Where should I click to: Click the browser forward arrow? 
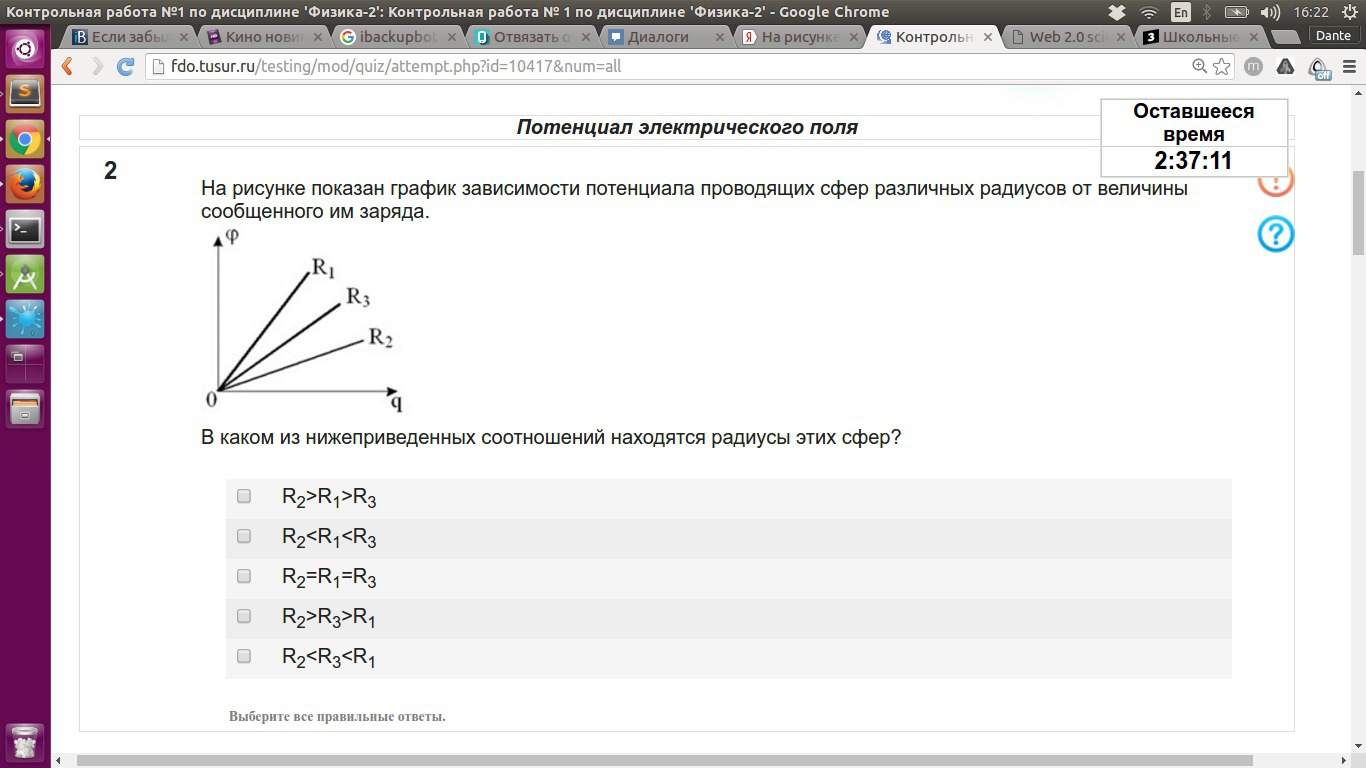97,66
